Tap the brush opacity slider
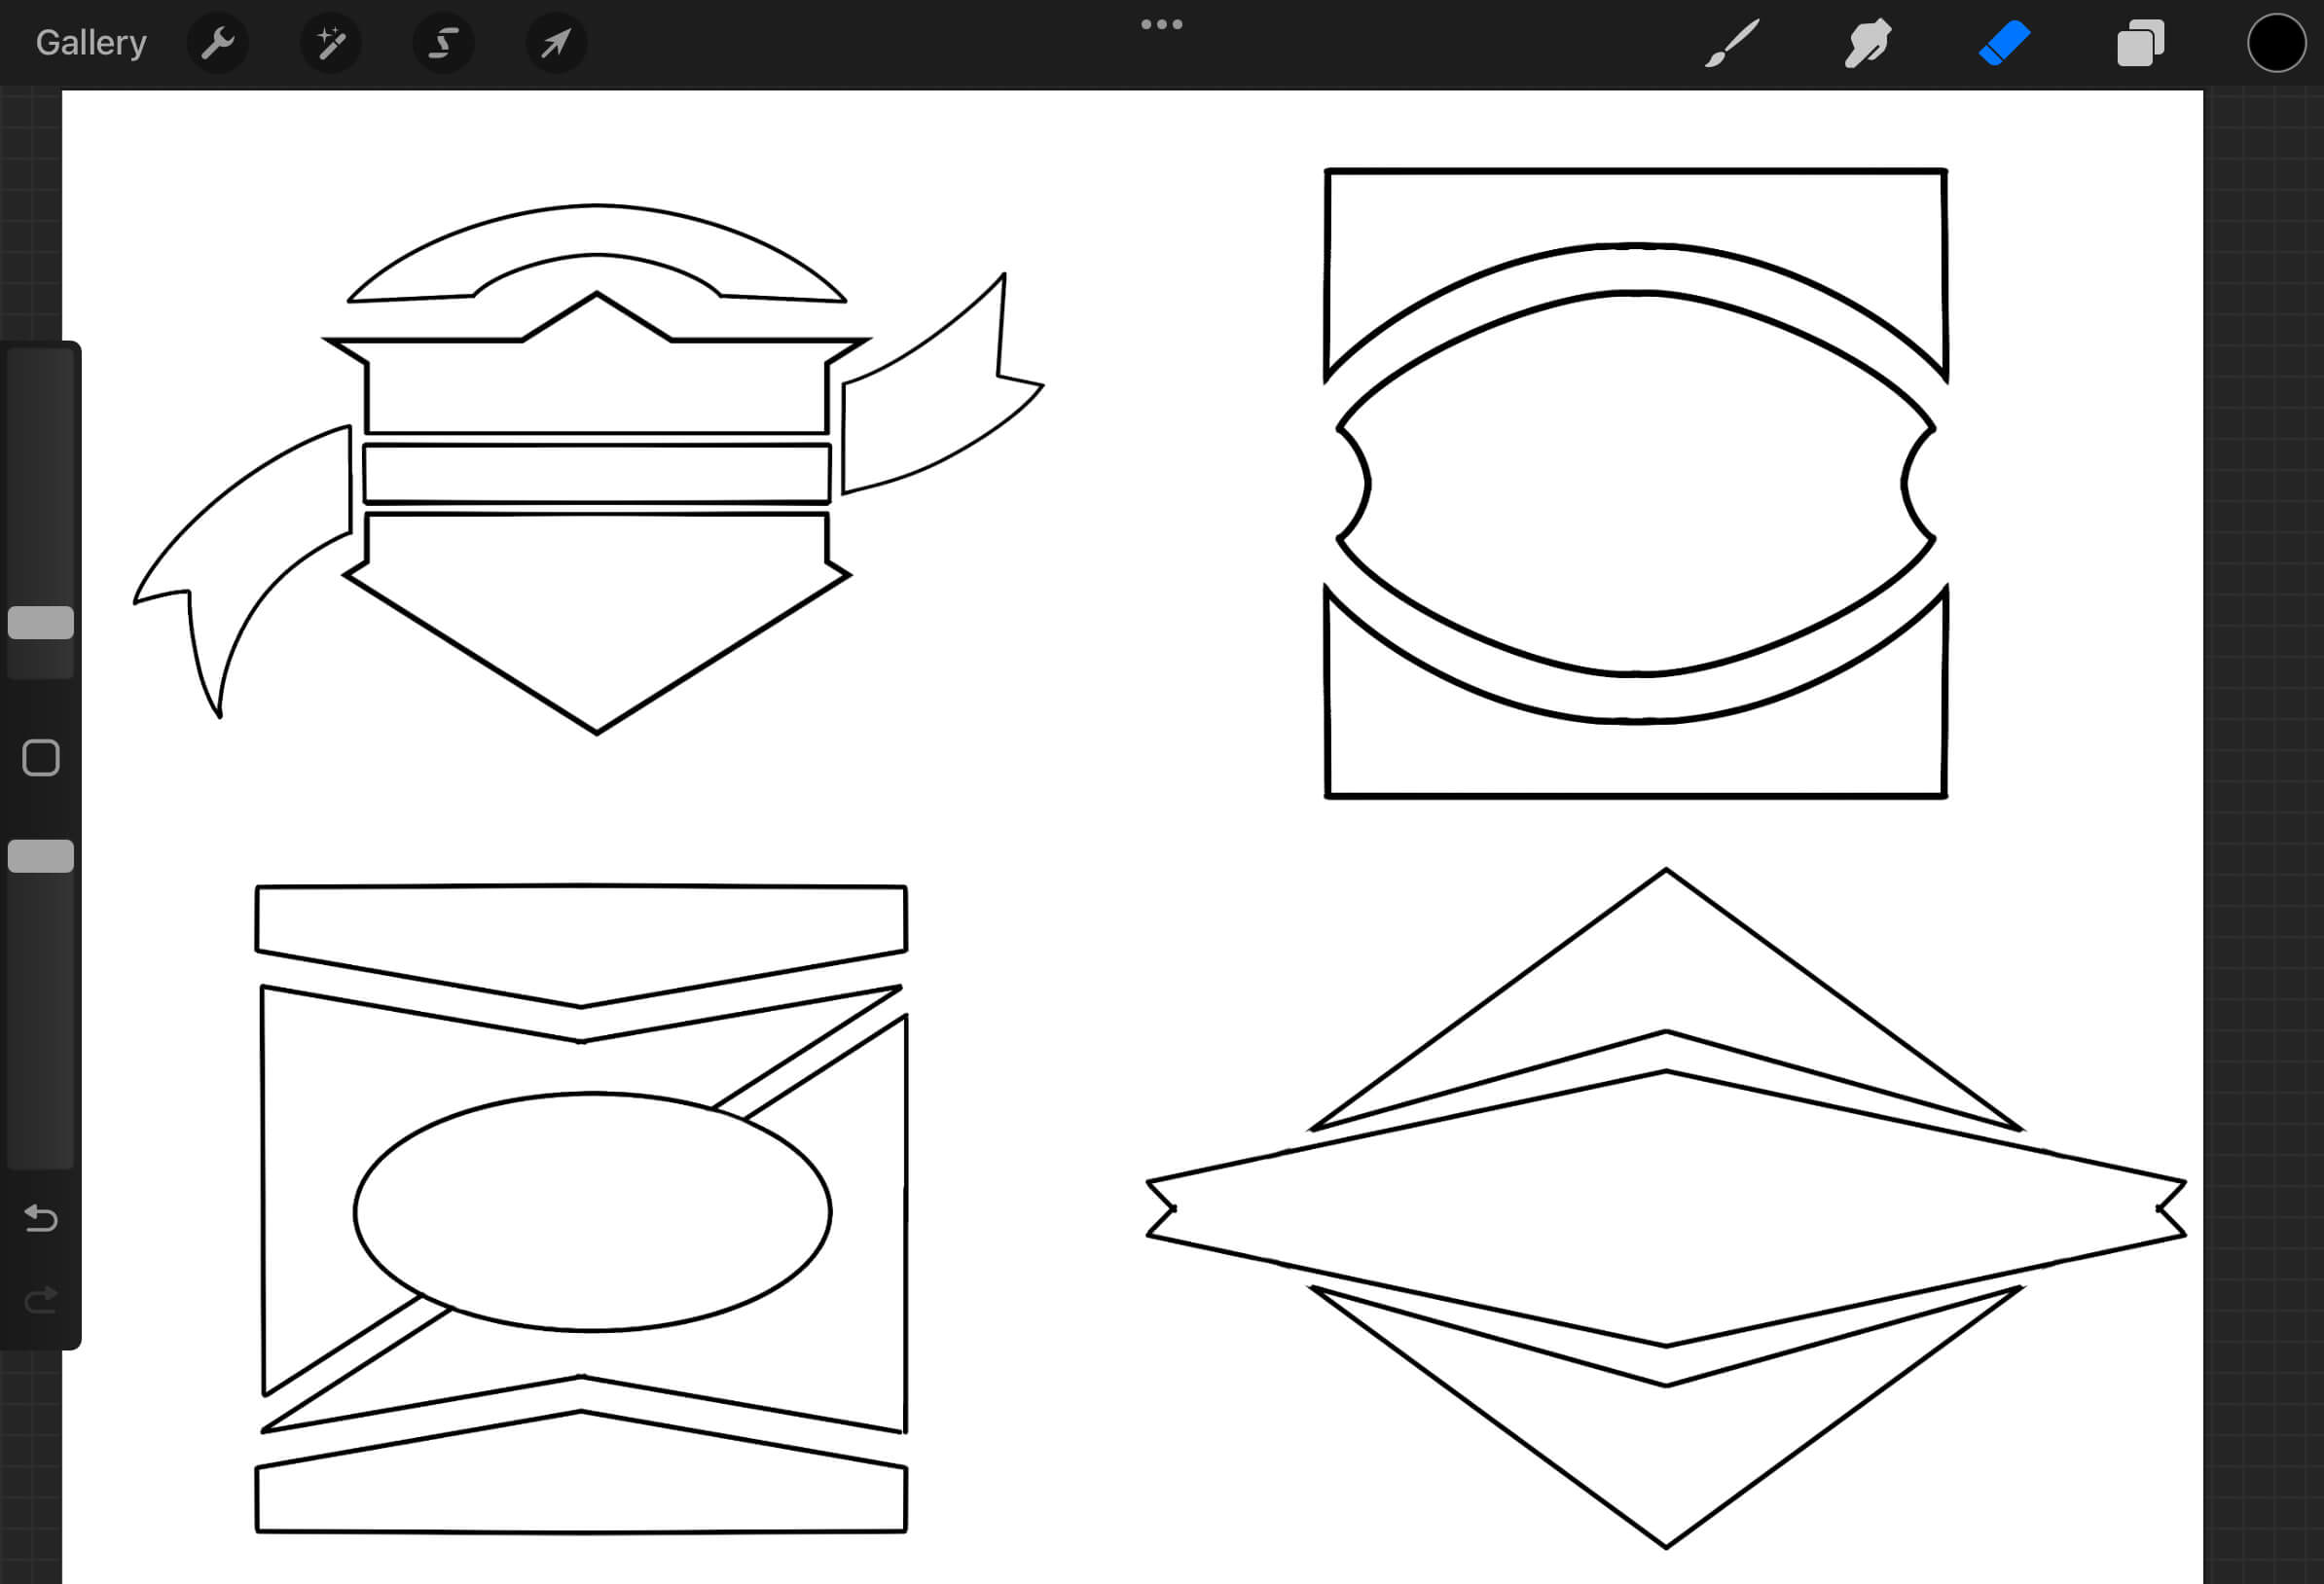Viewport: 2324px width, 1584px height. (x=40, y=856)
